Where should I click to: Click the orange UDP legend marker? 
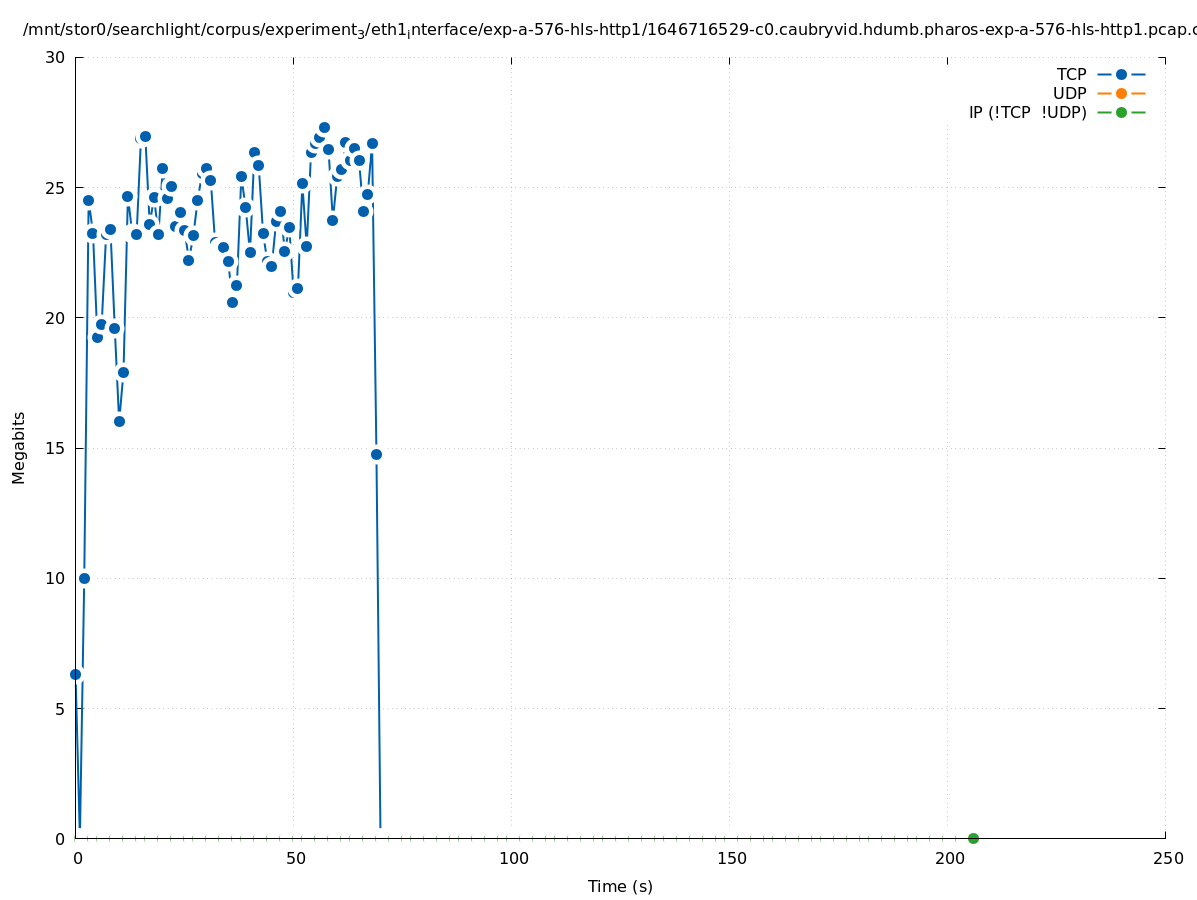pos(1121,93)
